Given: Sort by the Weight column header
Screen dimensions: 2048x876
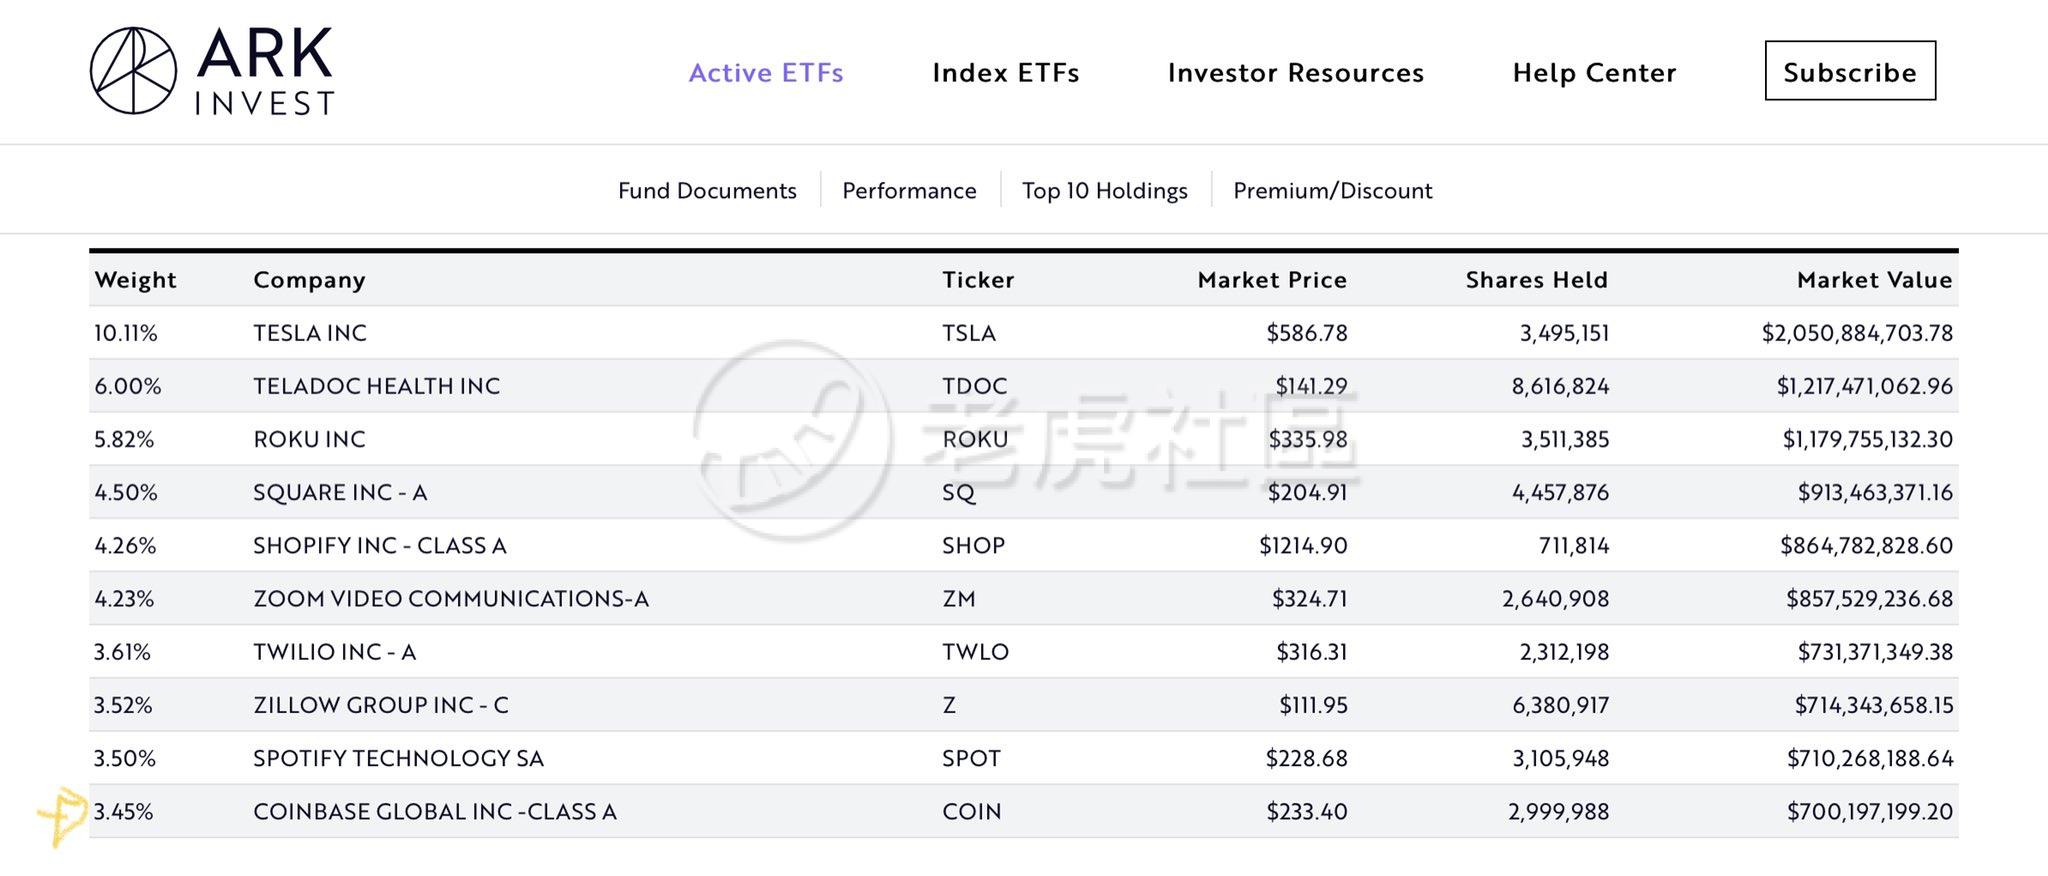Looking at the screenshot, I should click(135, 280).
